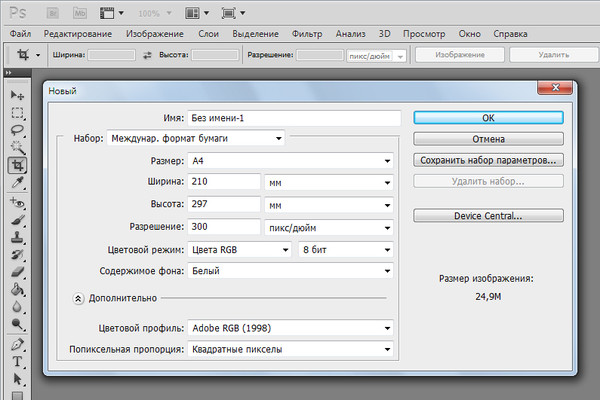Open the Adobe RGB (1998) profile dropdown
The image size is (600, 400).
(290, 328)
